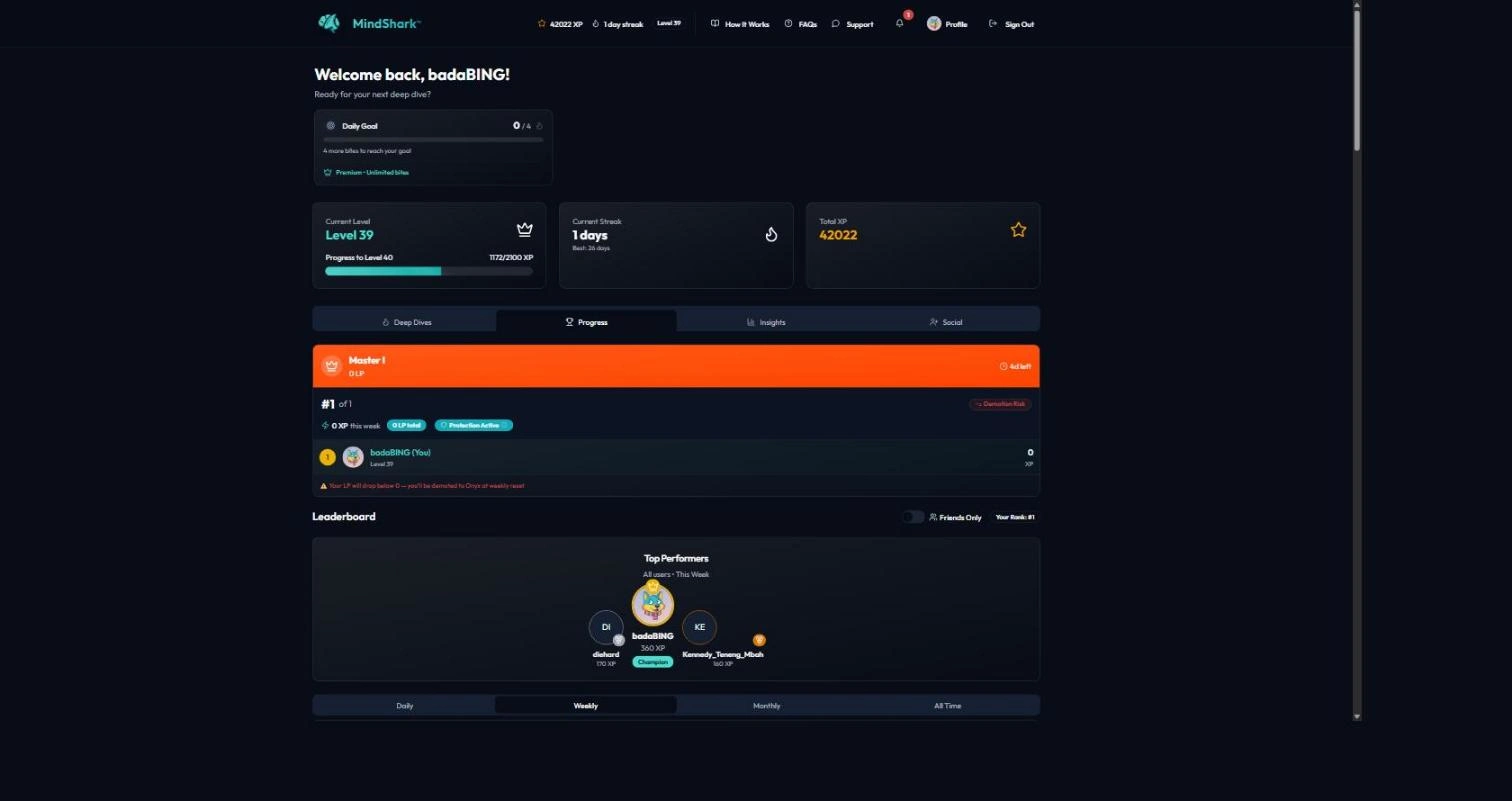This screenshot has height=801, width=1512.
Task: Toggle the Friends Only switch
Action: (912, 517)
